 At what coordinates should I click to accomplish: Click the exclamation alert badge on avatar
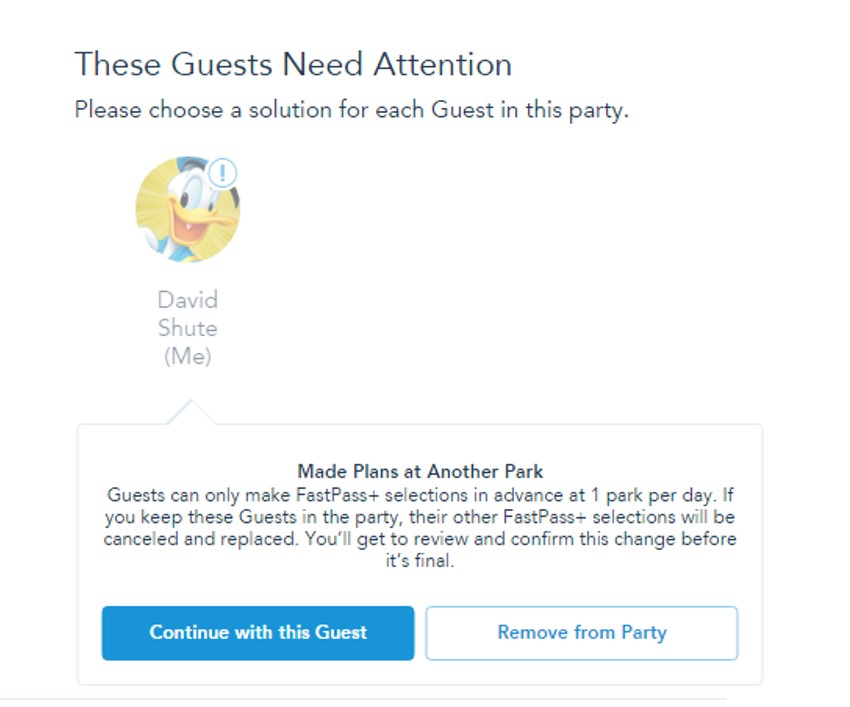click(222, 173)
